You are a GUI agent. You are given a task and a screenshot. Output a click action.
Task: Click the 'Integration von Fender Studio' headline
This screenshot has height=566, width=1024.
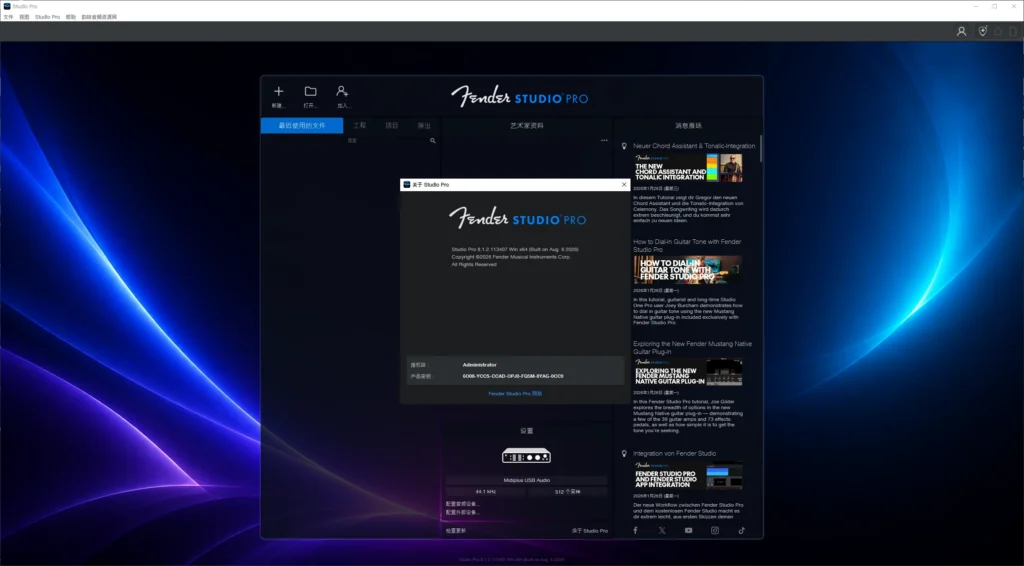click(x=674, y=453)
